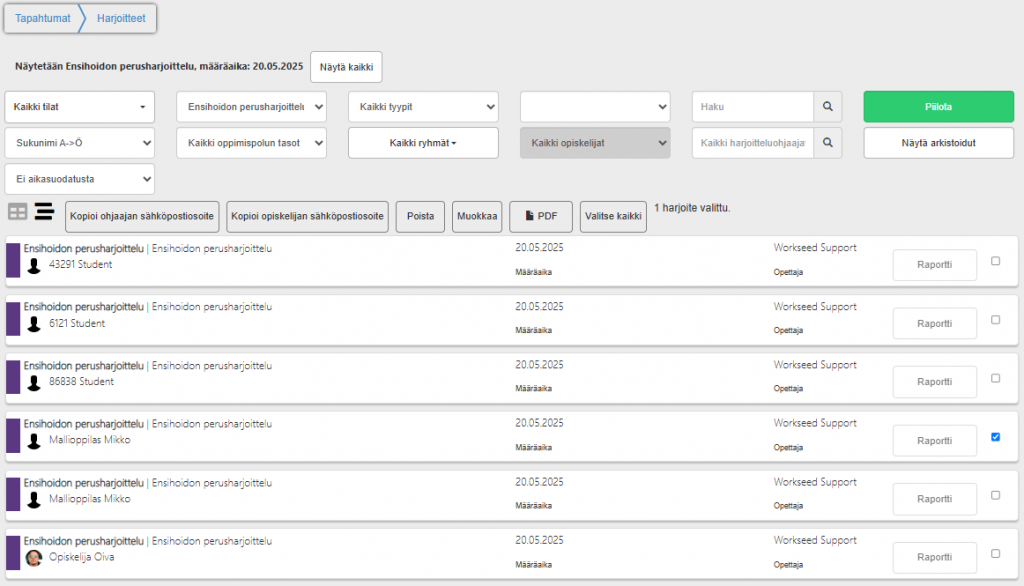Click the 6121 Student avatar icon

34,324
